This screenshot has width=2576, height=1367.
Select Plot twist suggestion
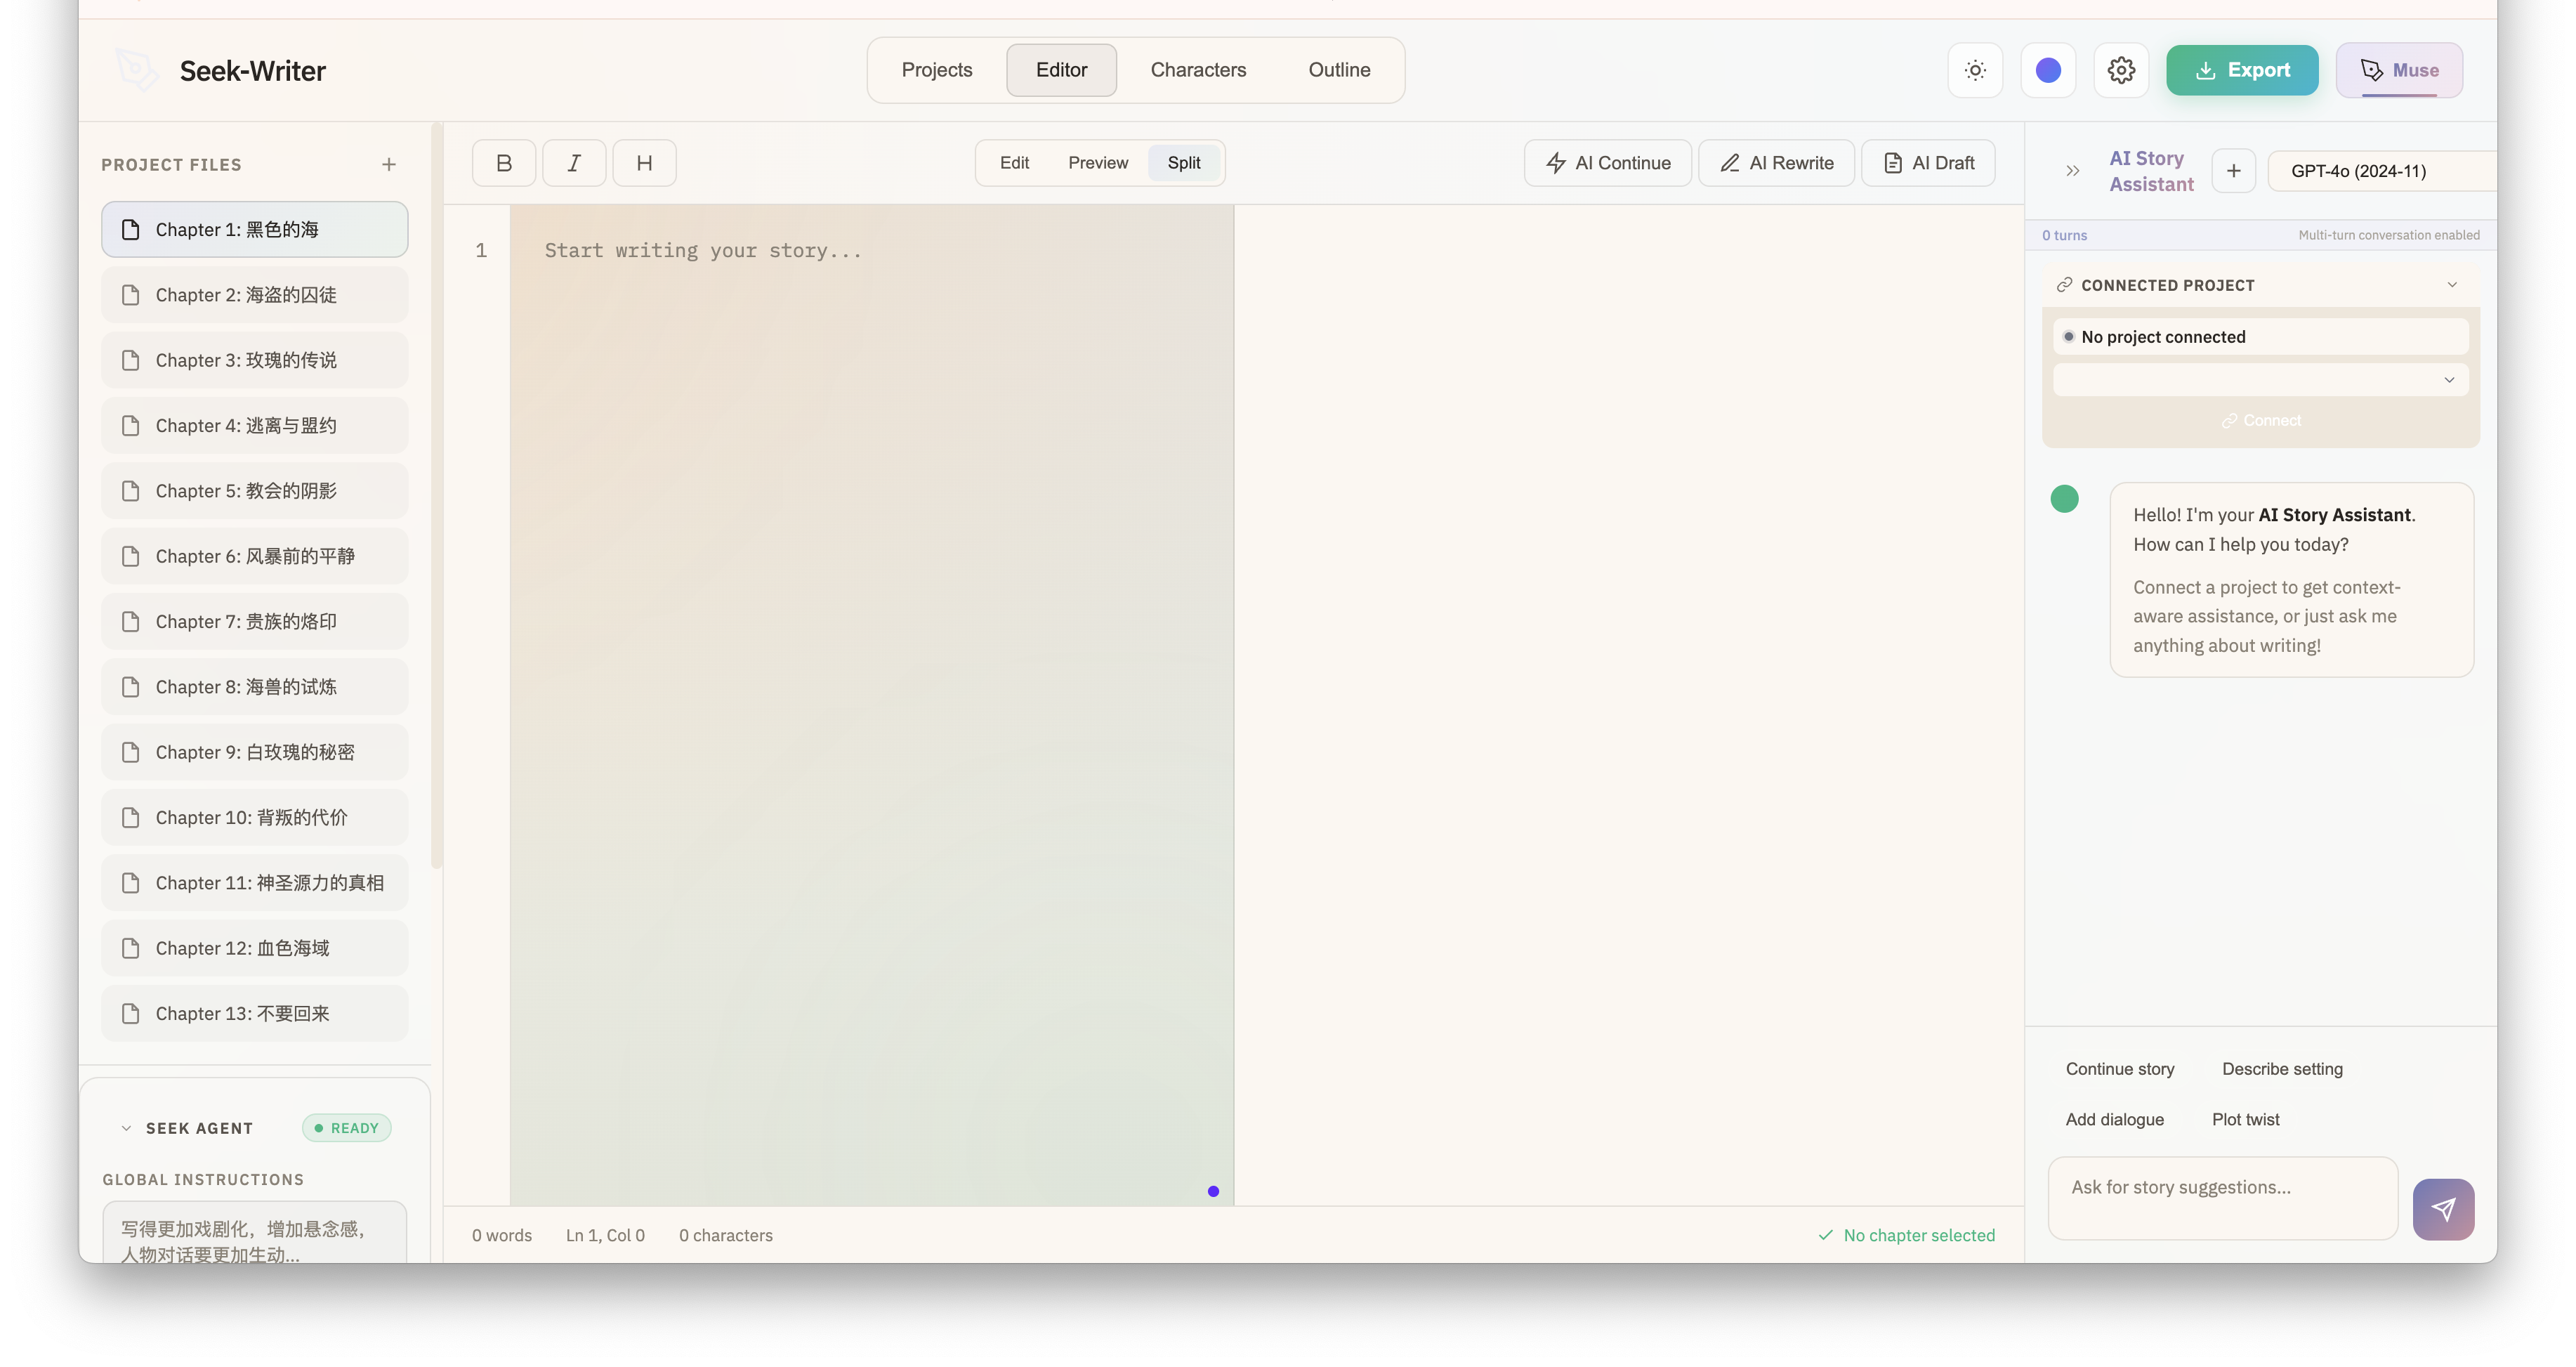pyautogui.click(x=2245, y=1119)
